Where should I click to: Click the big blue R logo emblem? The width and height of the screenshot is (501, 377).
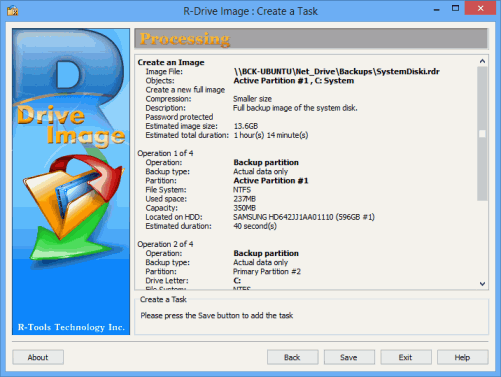(68, 67)
